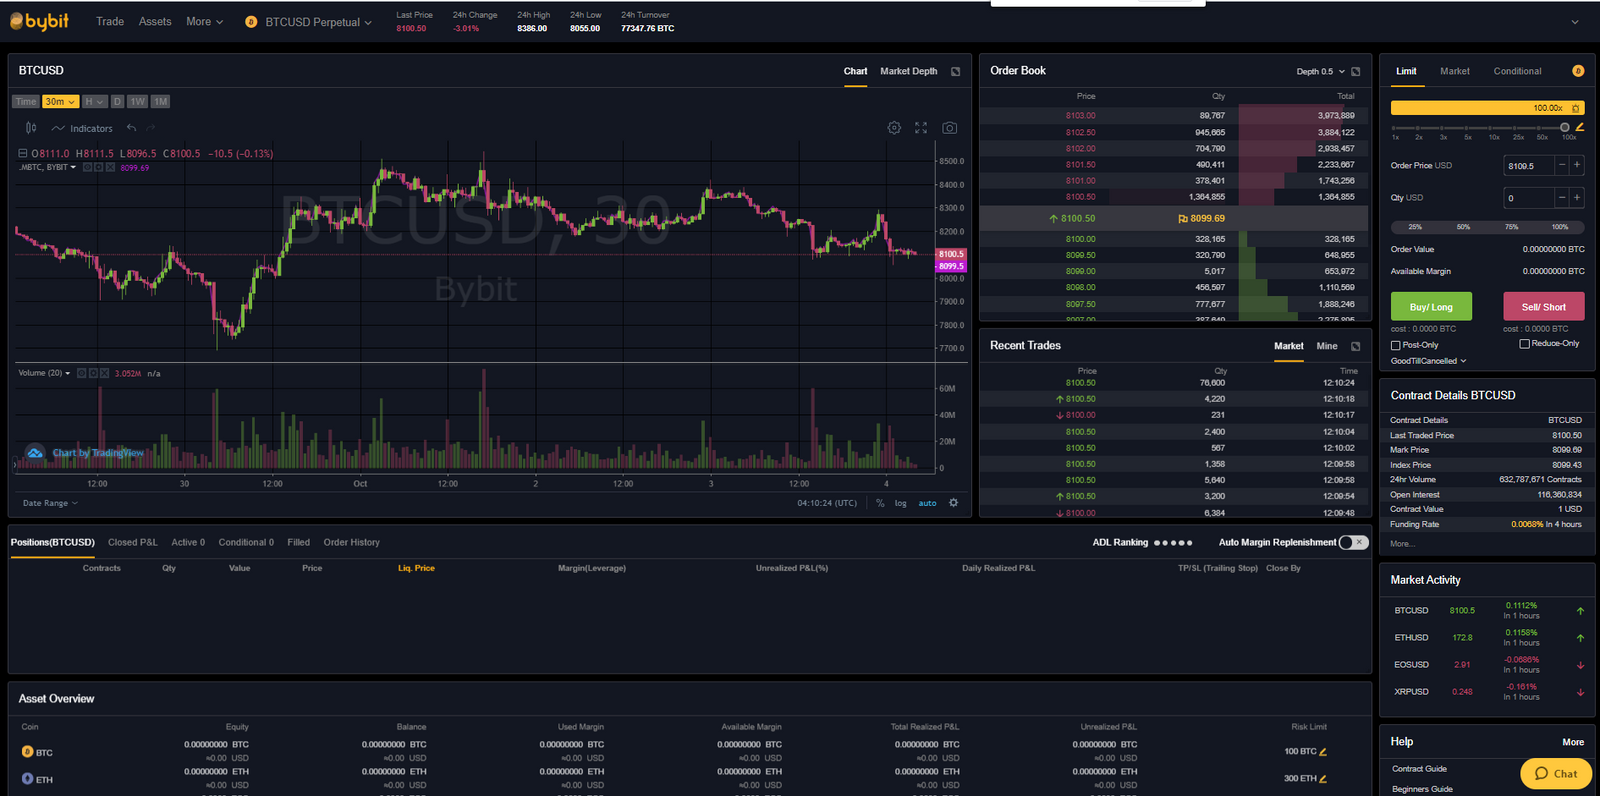Open settings of .MBTC BYBIT indicator
Viewport: 1600px width, 796px height.
coord(99,168)
